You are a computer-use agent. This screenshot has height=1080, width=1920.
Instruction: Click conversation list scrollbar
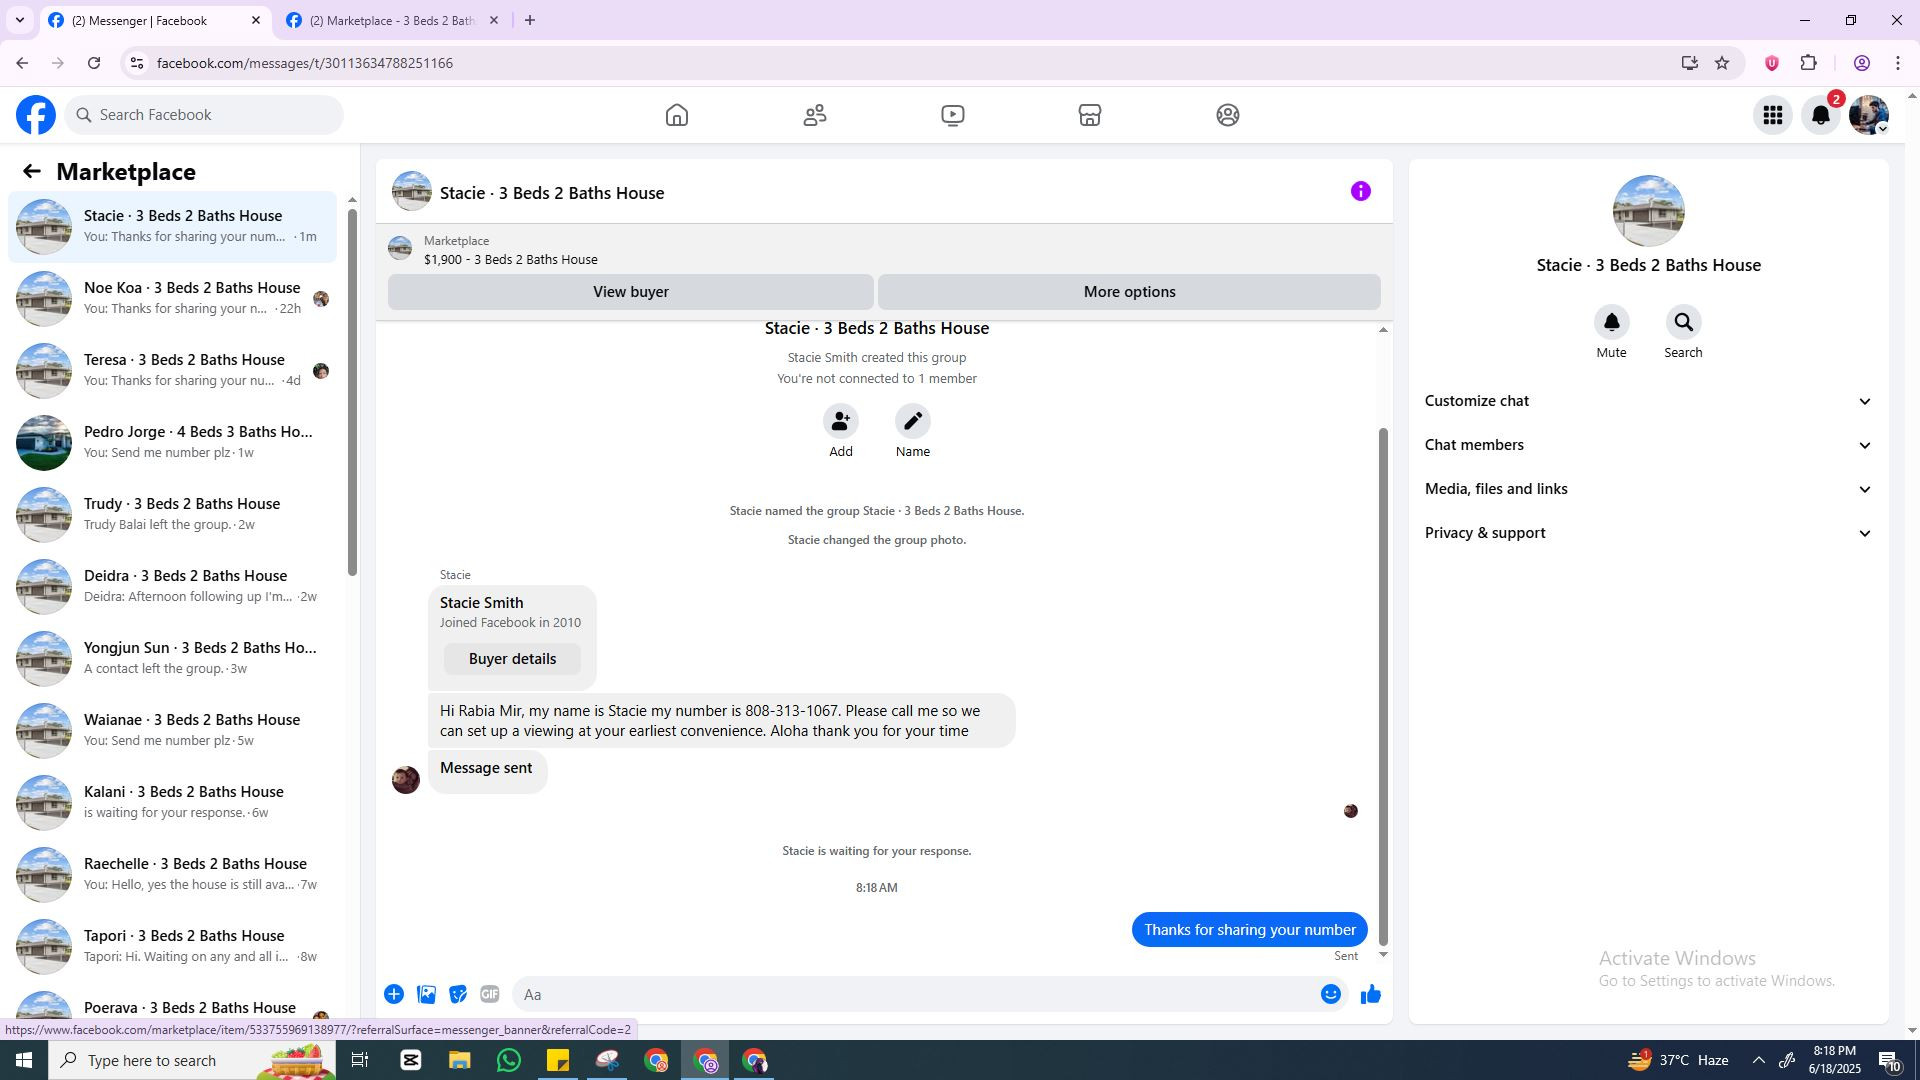[x=352, y=392]
